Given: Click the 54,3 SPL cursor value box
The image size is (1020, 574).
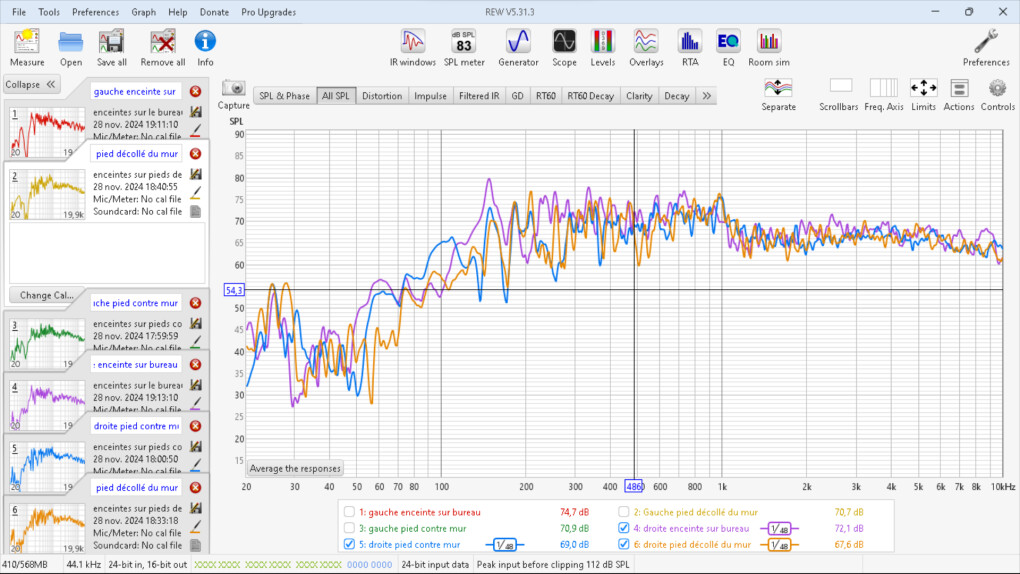Looking at the screenshot, I should pyautogui.click(x=234, y=290).
